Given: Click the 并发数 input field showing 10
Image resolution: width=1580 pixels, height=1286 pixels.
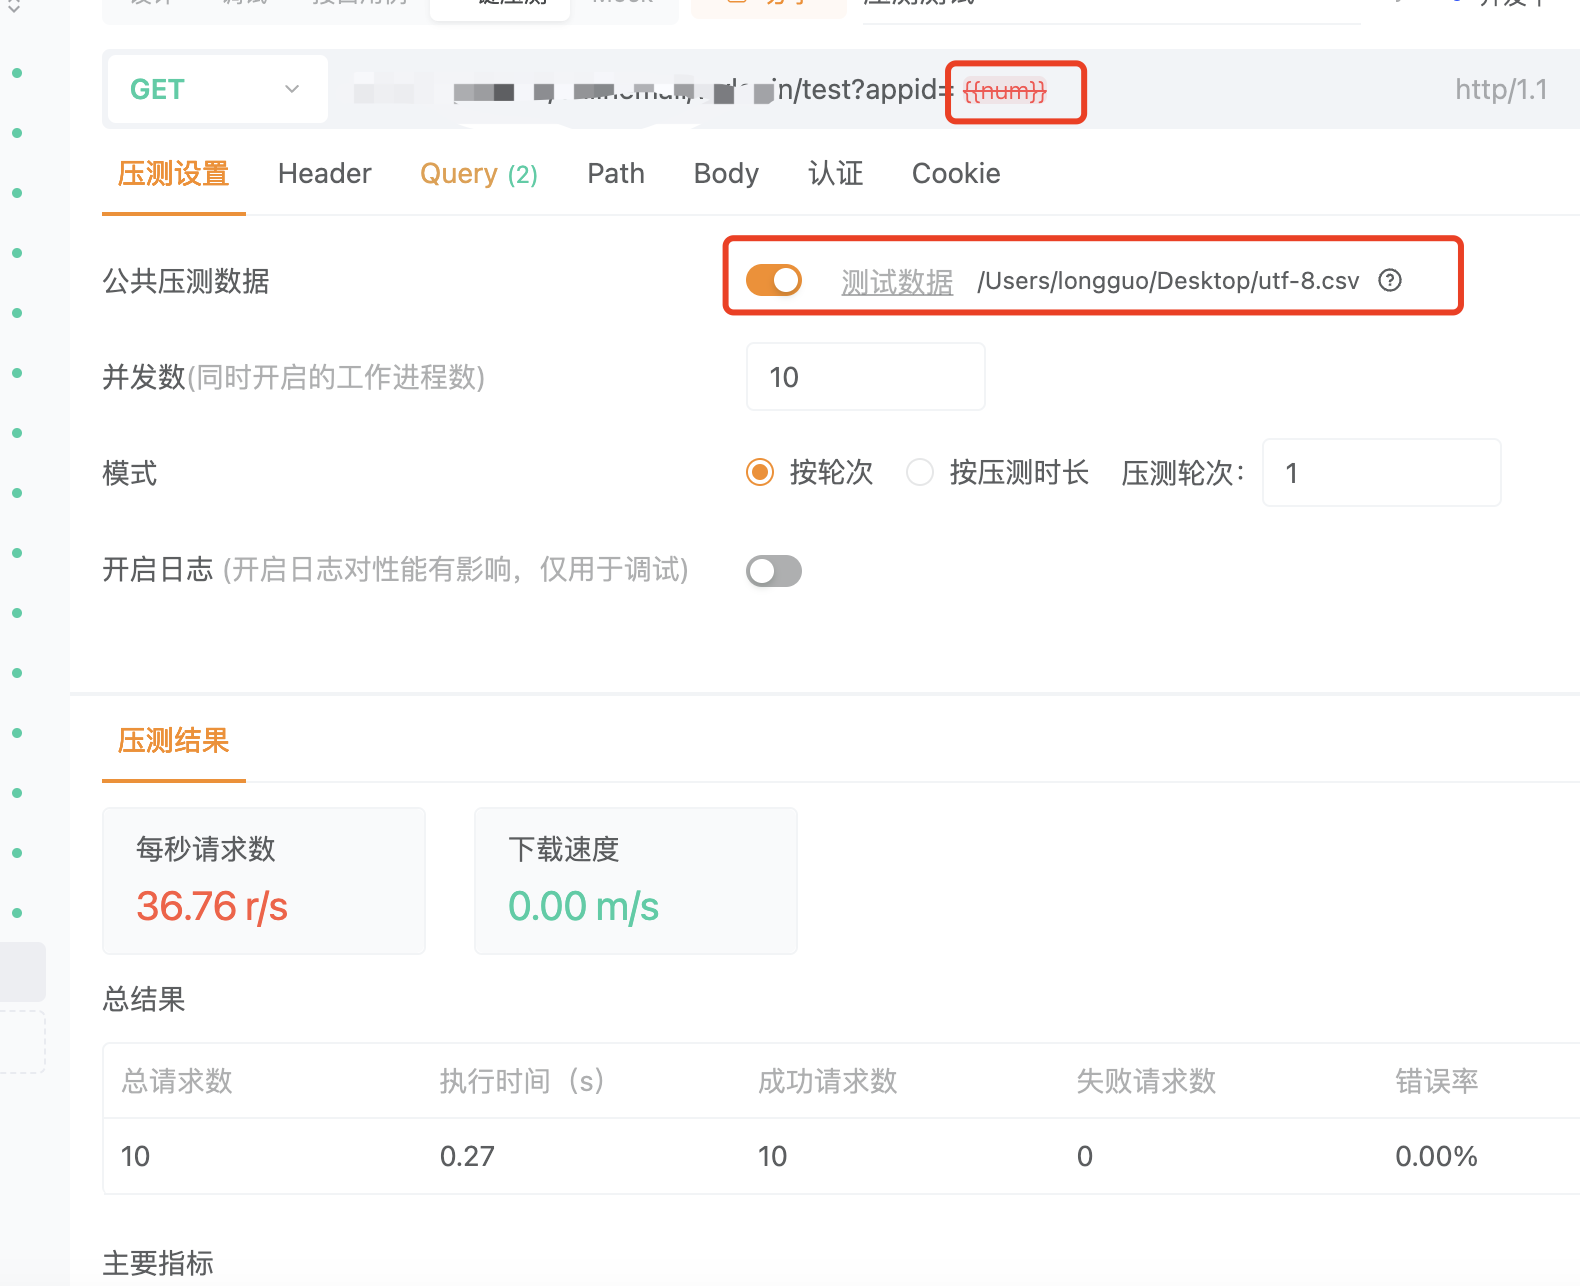Looking at the screenshot, I should click(x=866, y=377).
